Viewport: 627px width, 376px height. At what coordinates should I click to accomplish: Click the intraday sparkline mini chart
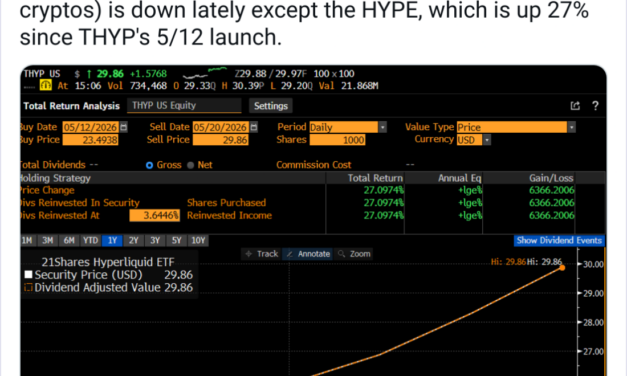[x=205, y=73]
